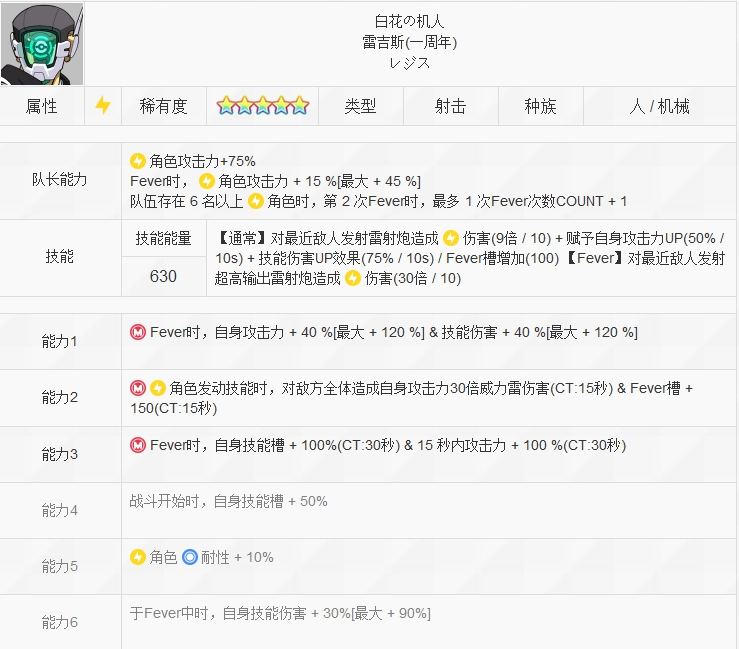Click text 于Fever中时，自身技能伤害 + 30%
This screenshot has height=649, width=739.
[x=240, y=613]
